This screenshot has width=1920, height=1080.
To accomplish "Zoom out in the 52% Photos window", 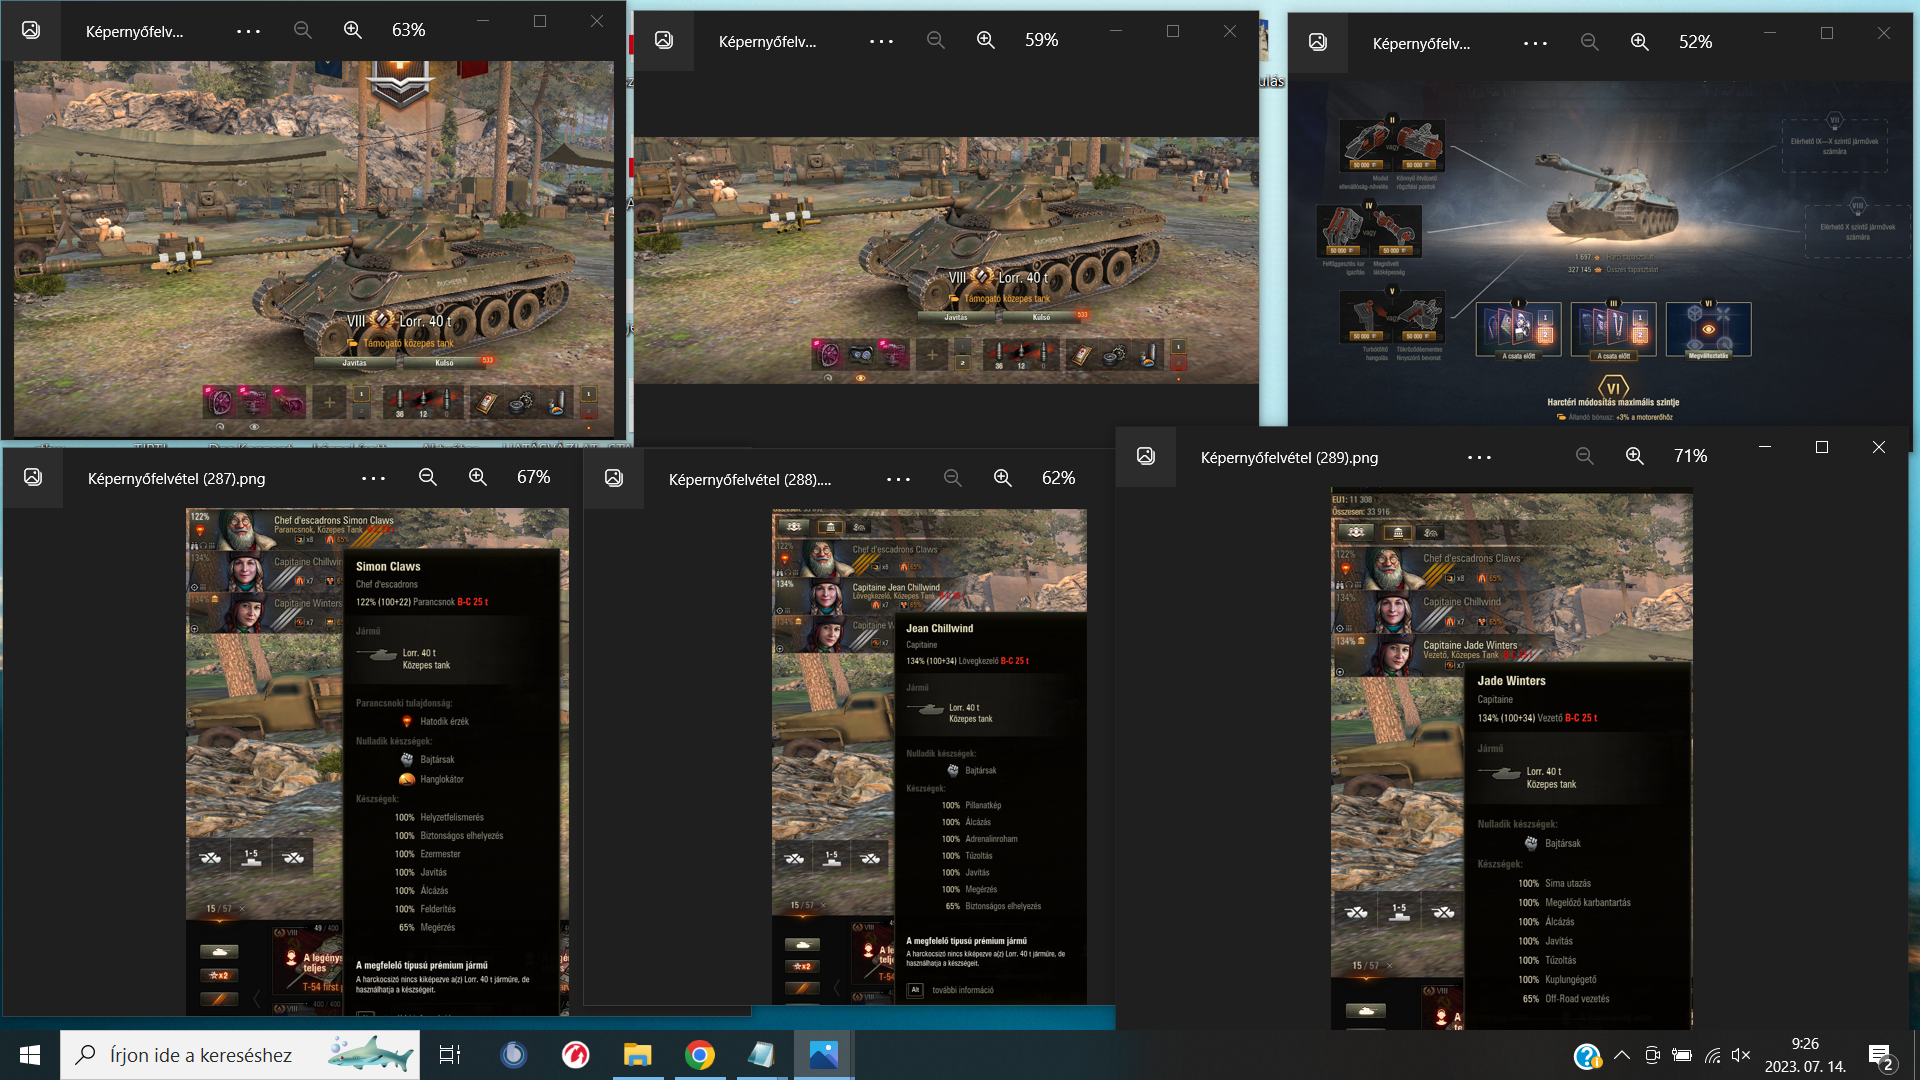I will pos(1590,42).
